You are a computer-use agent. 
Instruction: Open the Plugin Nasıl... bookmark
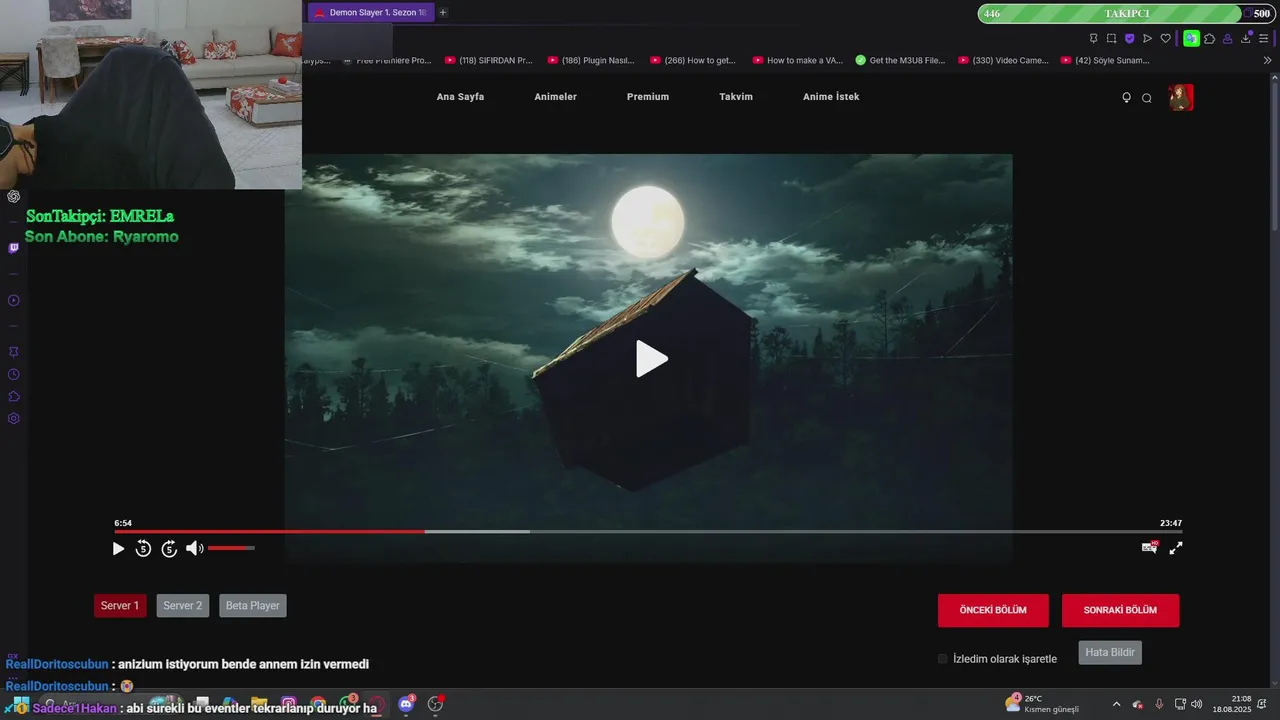(x=591, y=60)
